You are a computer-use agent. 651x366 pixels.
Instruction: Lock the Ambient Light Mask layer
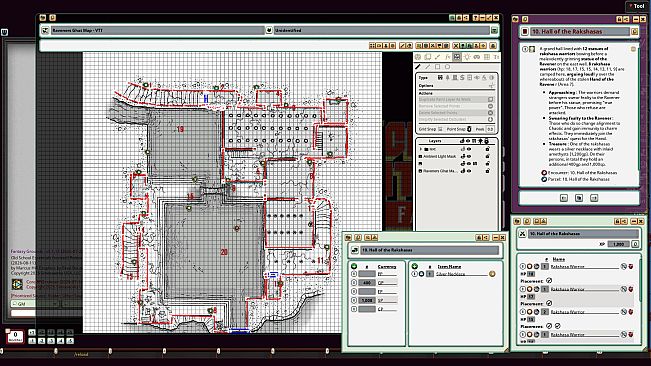487,156
